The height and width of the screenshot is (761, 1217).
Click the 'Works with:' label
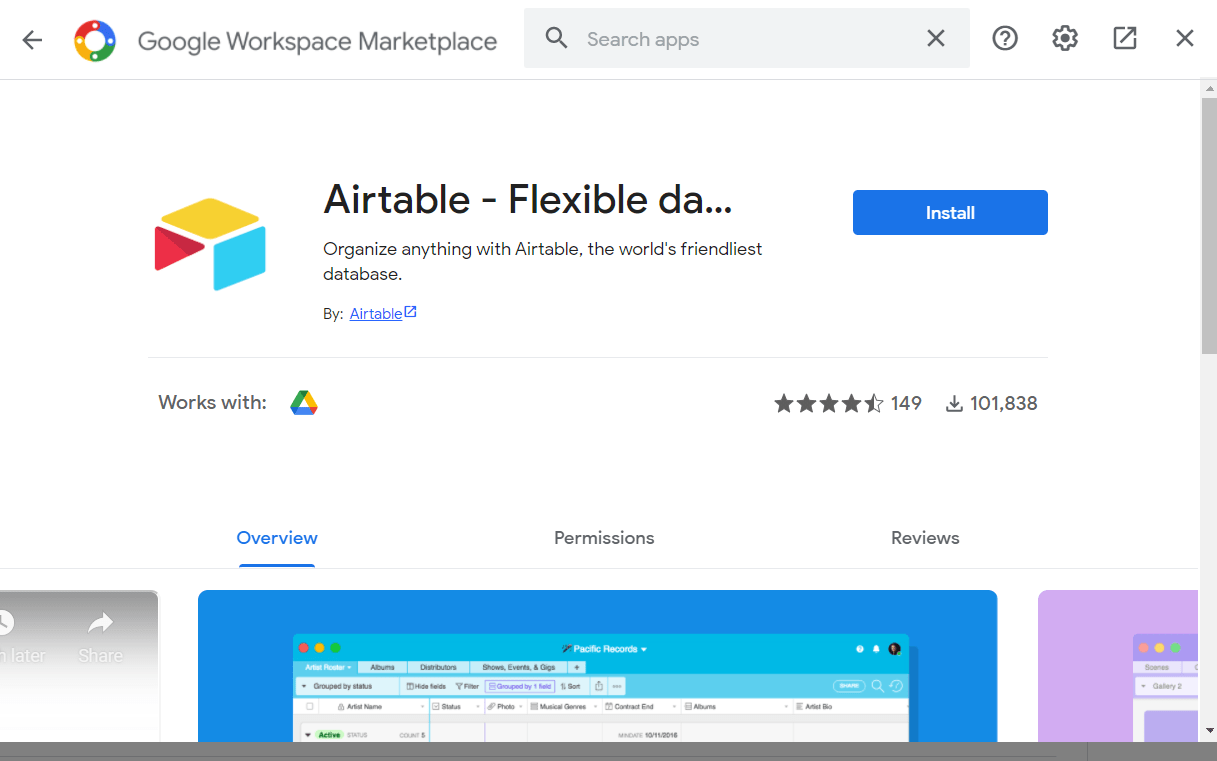point(212,403)
